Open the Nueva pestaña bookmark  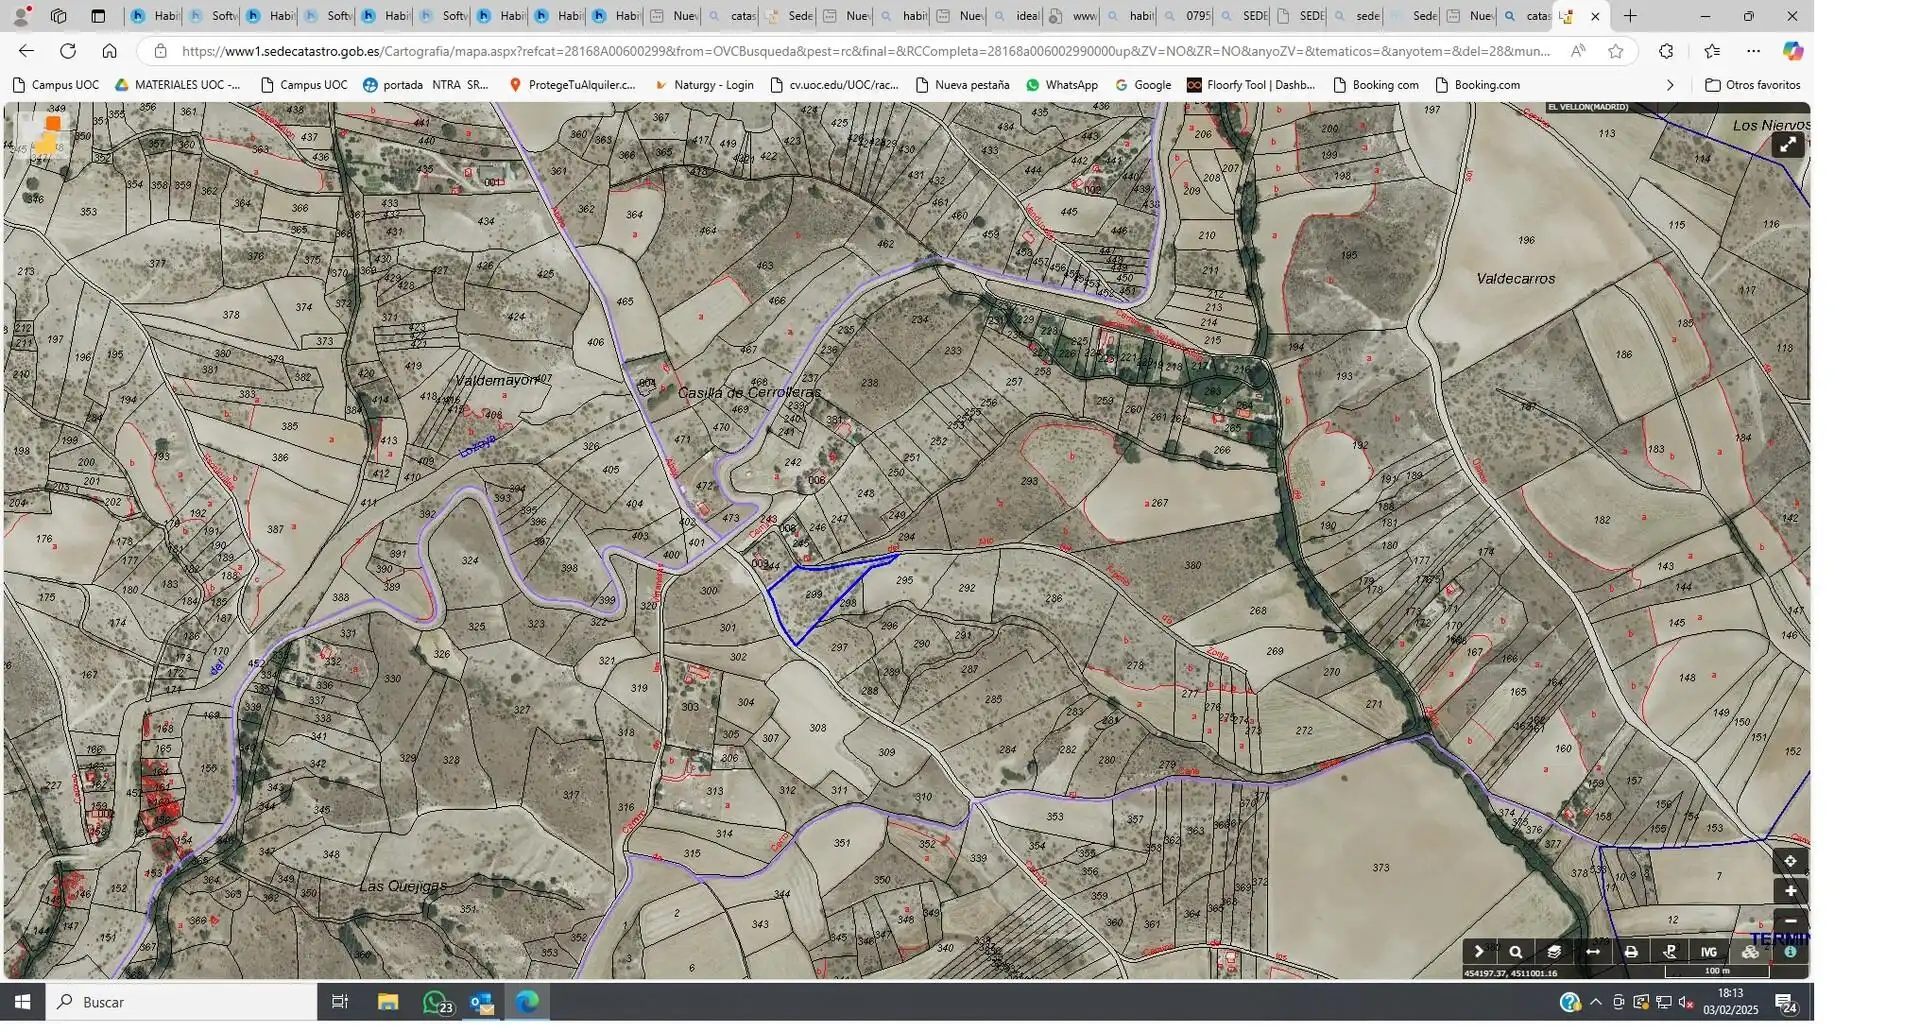[962, 85]
